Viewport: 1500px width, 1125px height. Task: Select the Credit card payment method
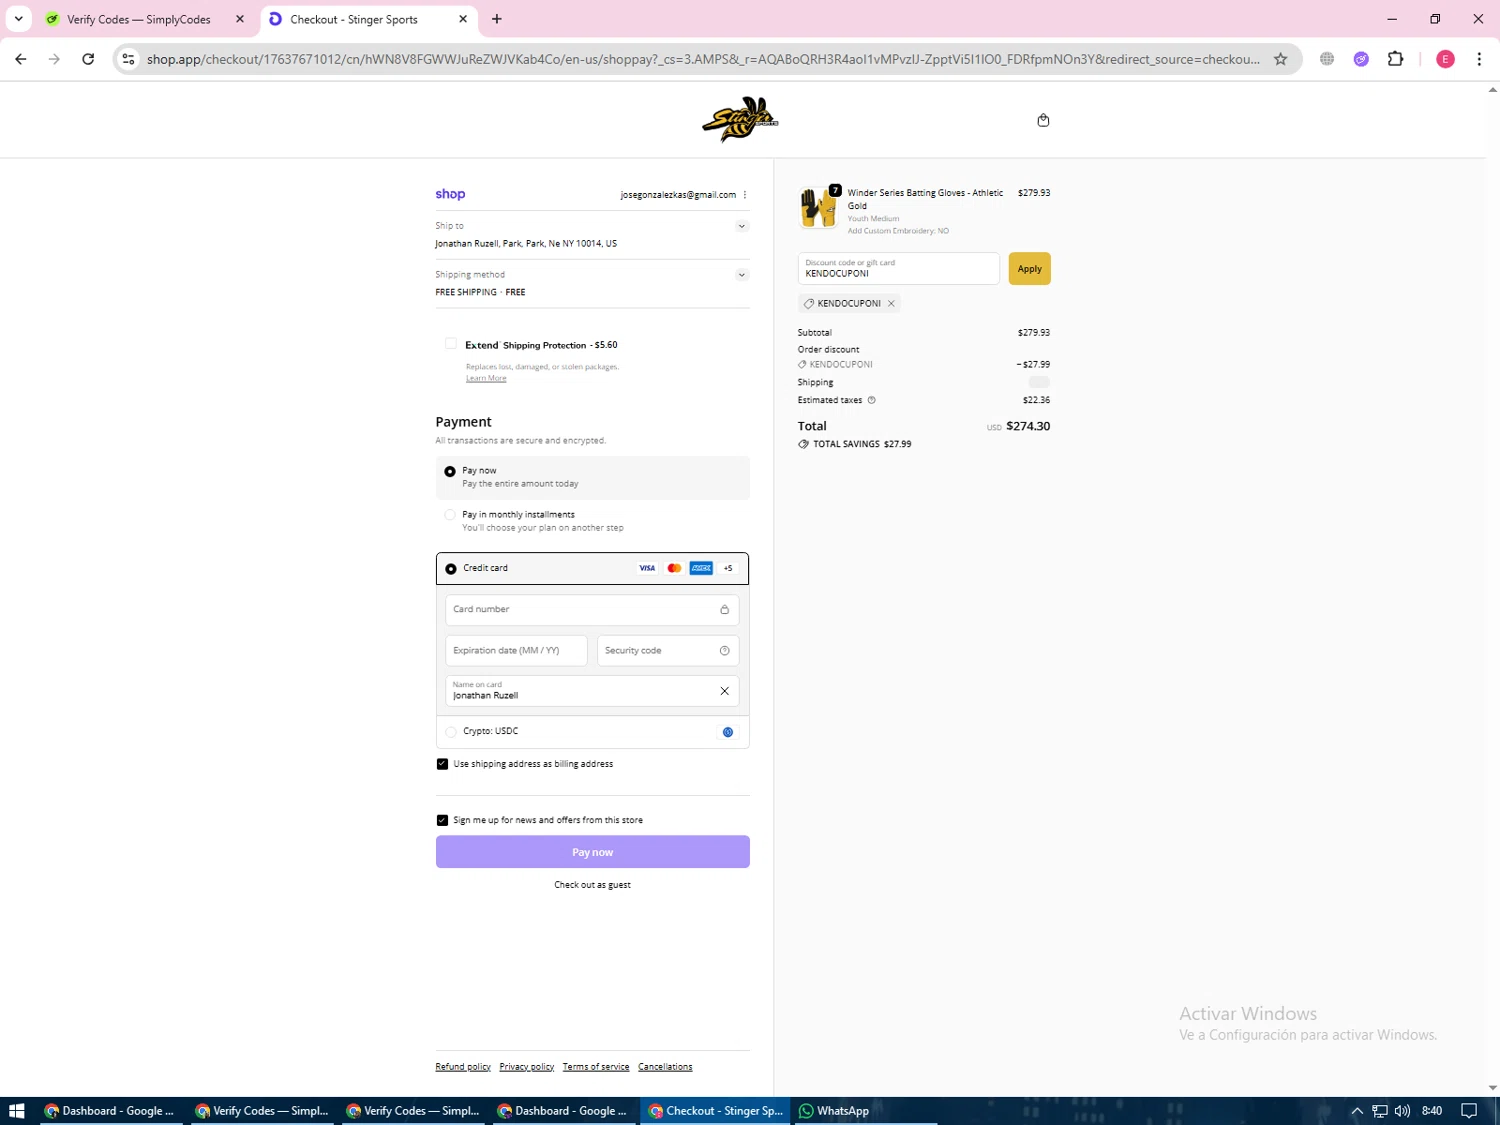point(451,569)
